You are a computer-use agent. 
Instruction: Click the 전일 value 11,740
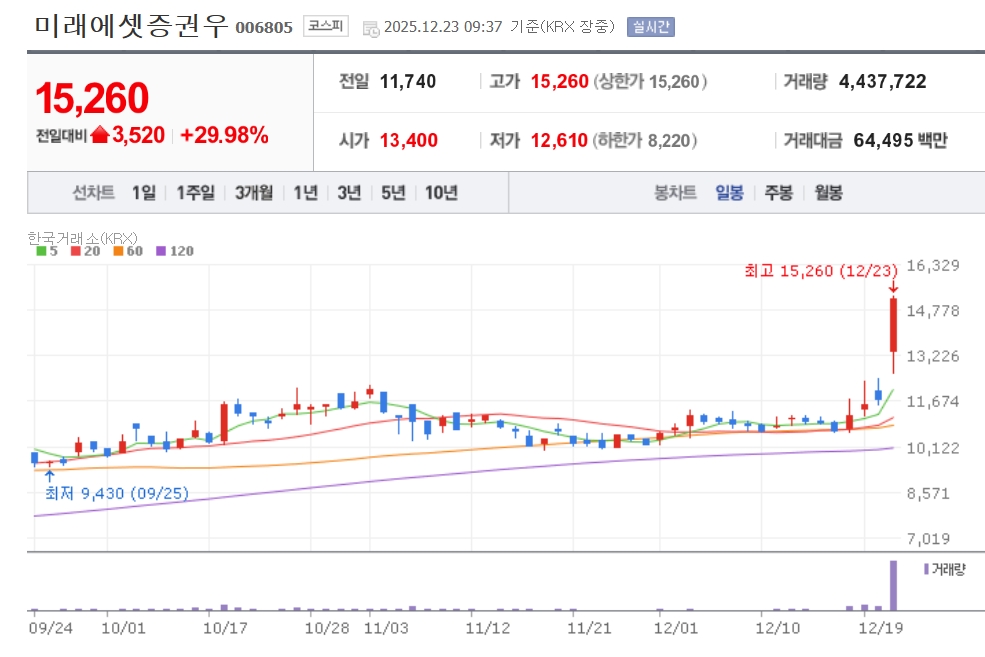pyautogui.click(x=408, y=81)
